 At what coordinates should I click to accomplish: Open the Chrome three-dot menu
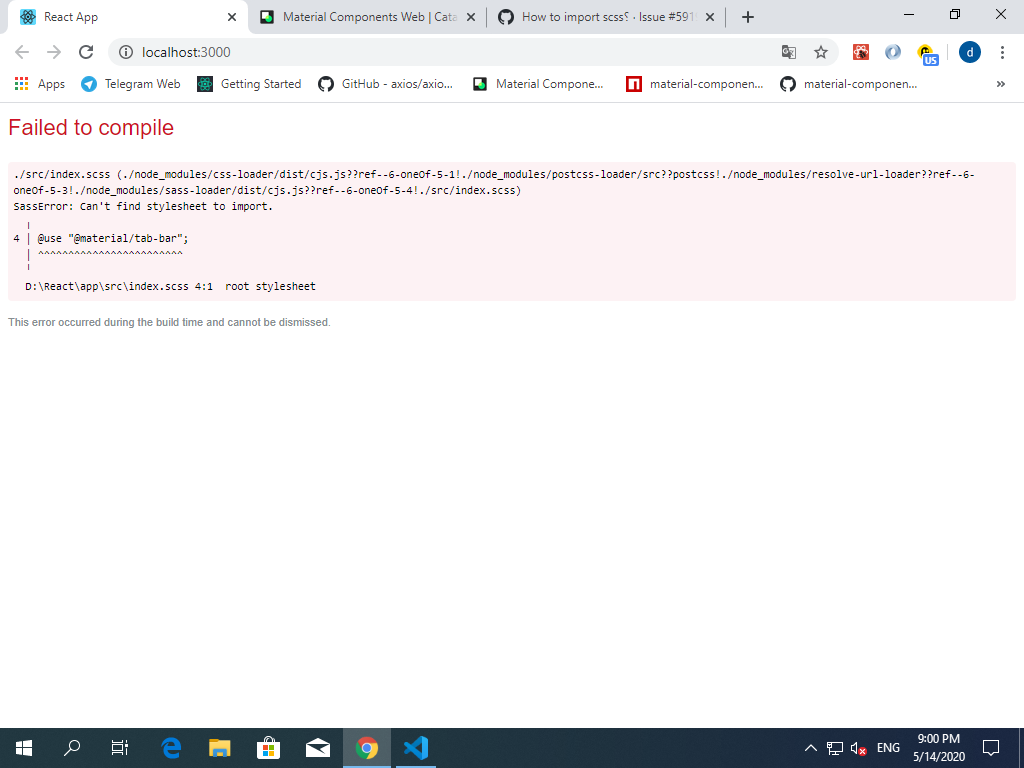[1003, 52]
